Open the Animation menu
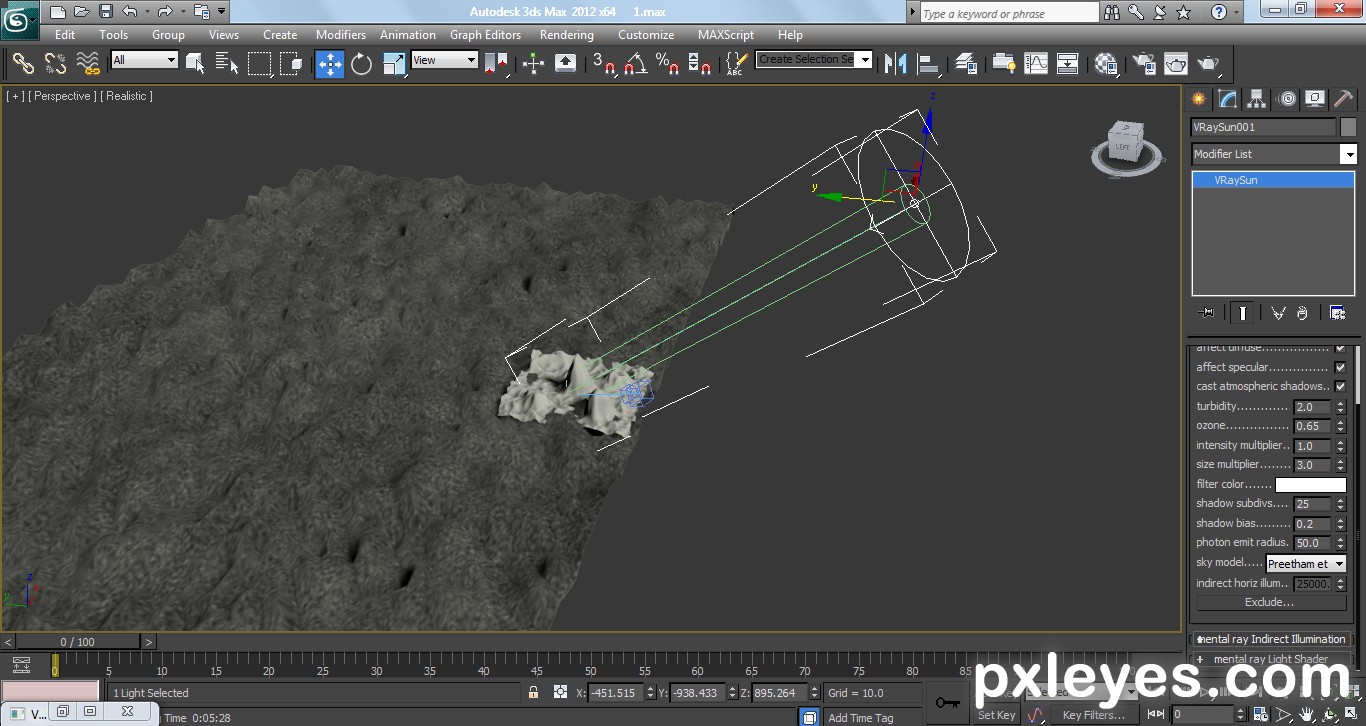1366x726 pixels. 407,34
